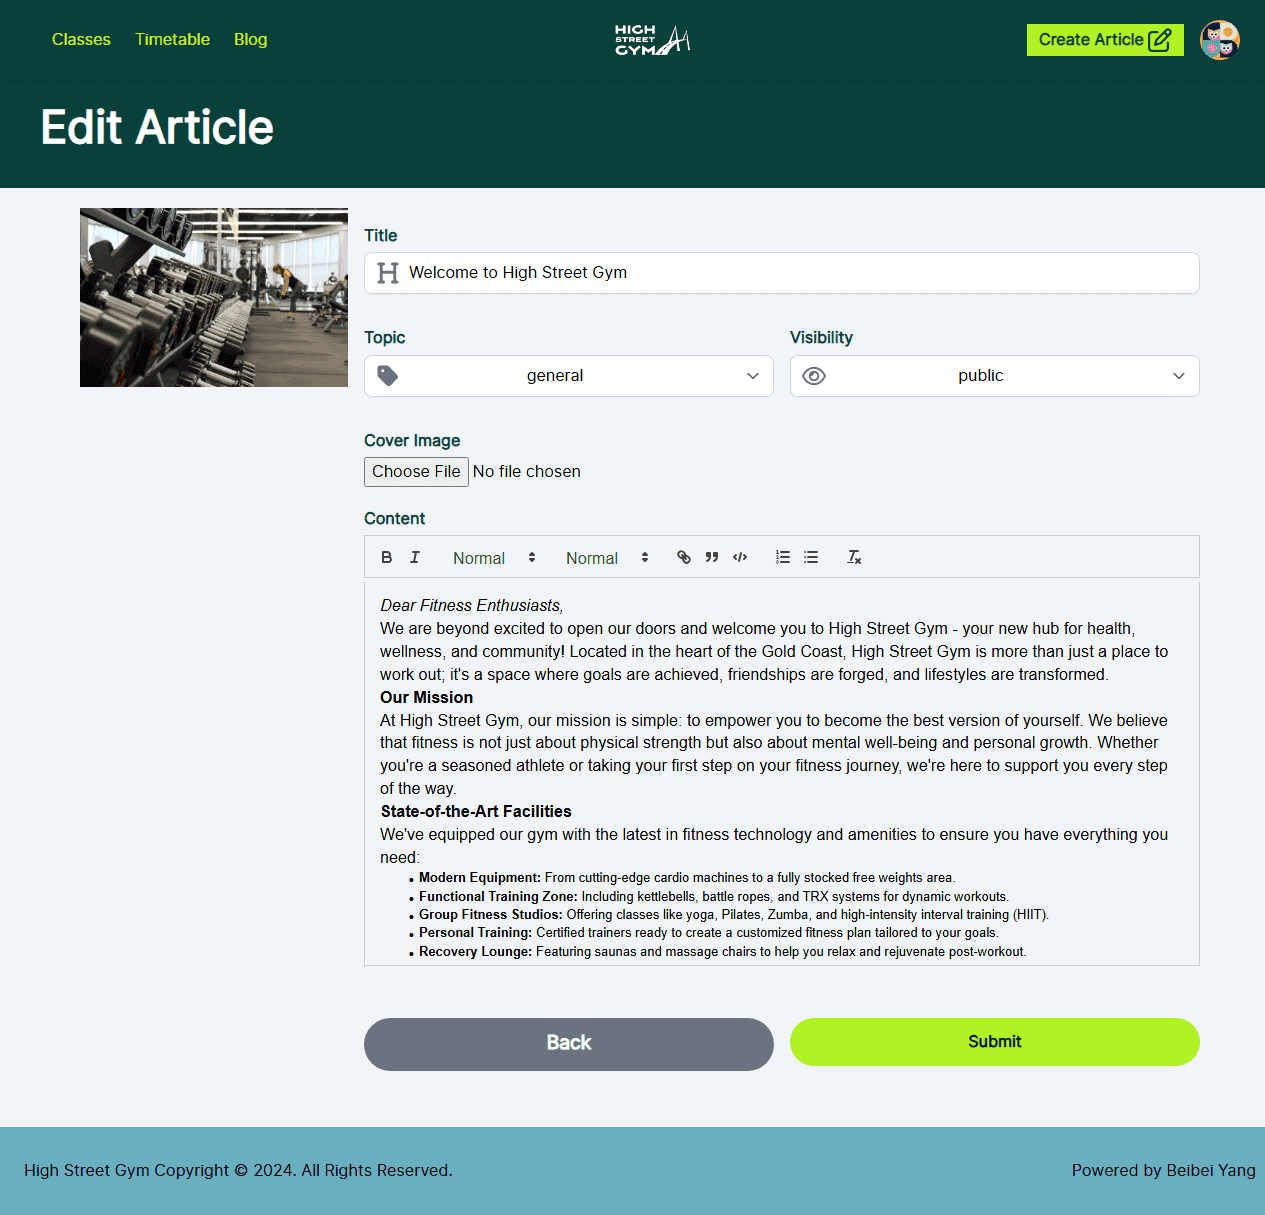
Task: Insert a link using the link icon
Action: tap(684, 557)
